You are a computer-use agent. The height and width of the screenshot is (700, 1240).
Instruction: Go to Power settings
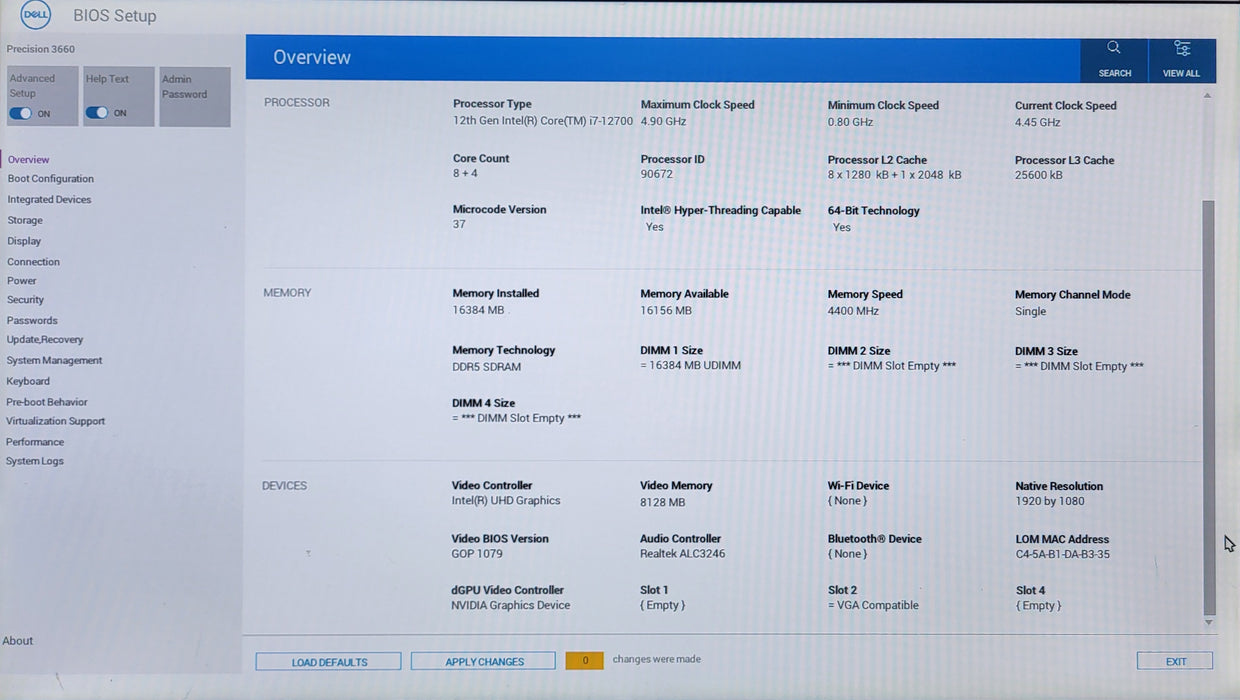tap(21, 281)
